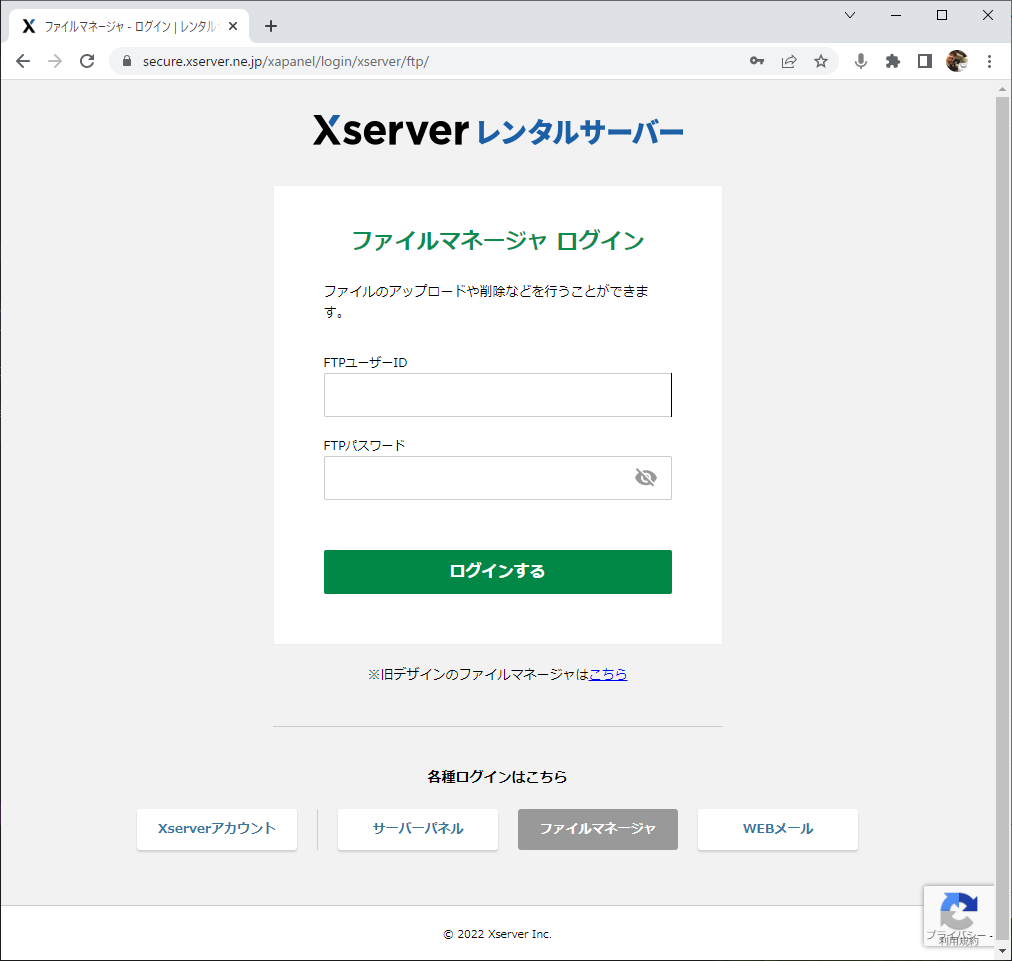
Task: Focus the FTPユーザーID input field
Action: (x=498, y=395)
